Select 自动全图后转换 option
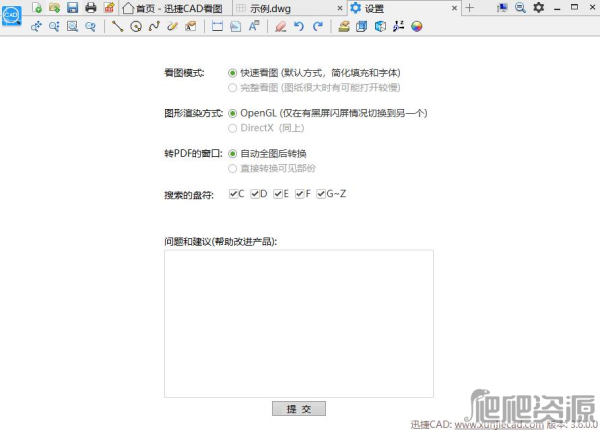 232,154
